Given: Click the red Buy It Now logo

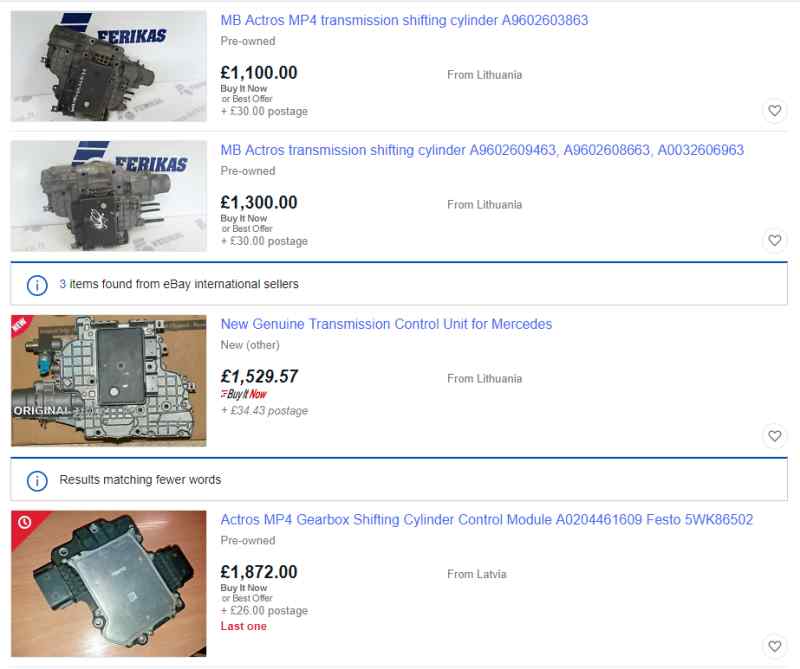Looking at the screenshot, I should click(x=244, y=394).
